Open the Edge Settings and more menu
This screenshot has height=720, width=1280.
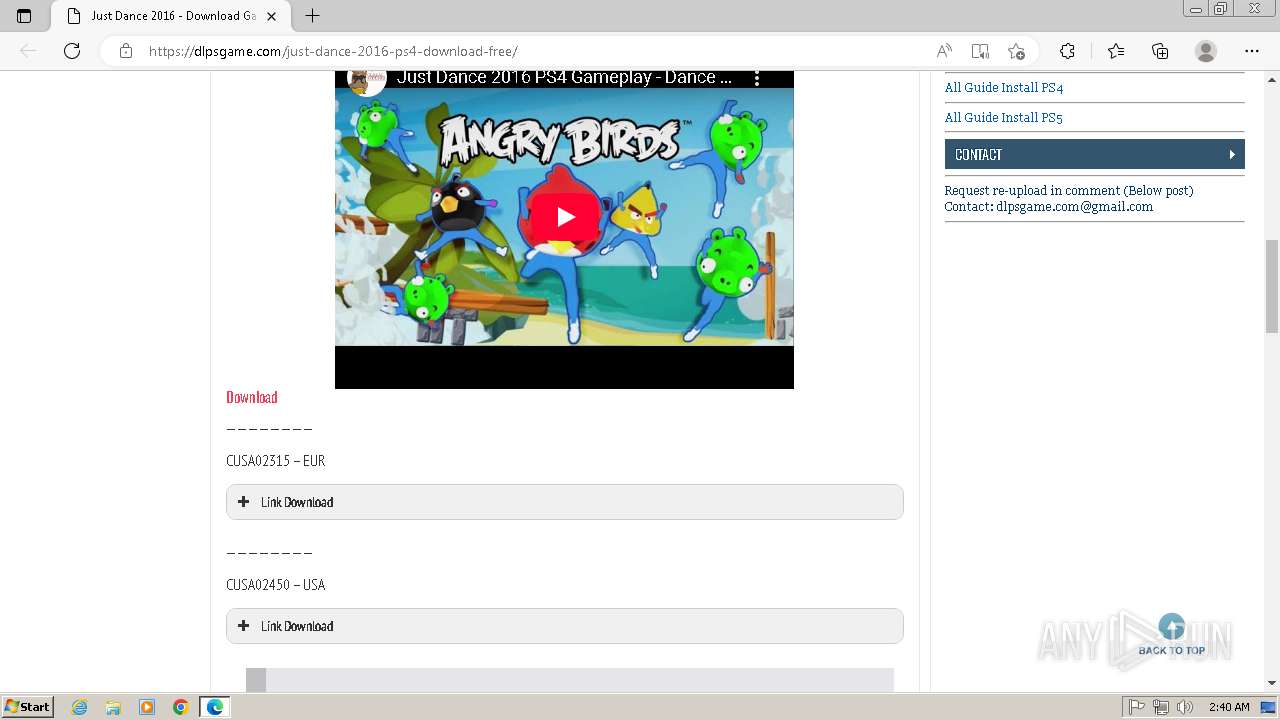point(1252,51)
